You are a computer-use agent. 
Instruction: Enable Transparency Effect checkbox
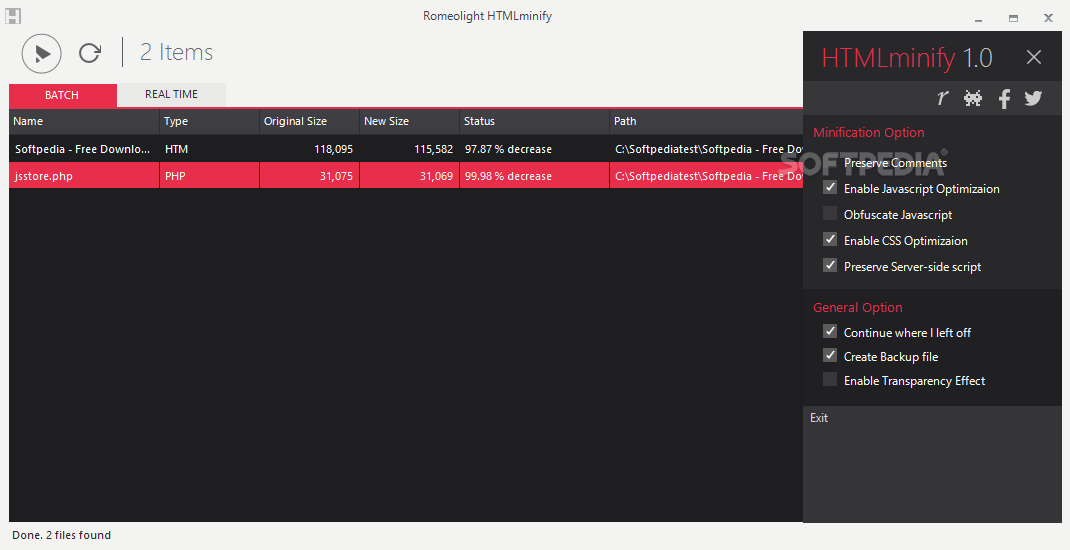pyautogui.click(x=830, y=379)
